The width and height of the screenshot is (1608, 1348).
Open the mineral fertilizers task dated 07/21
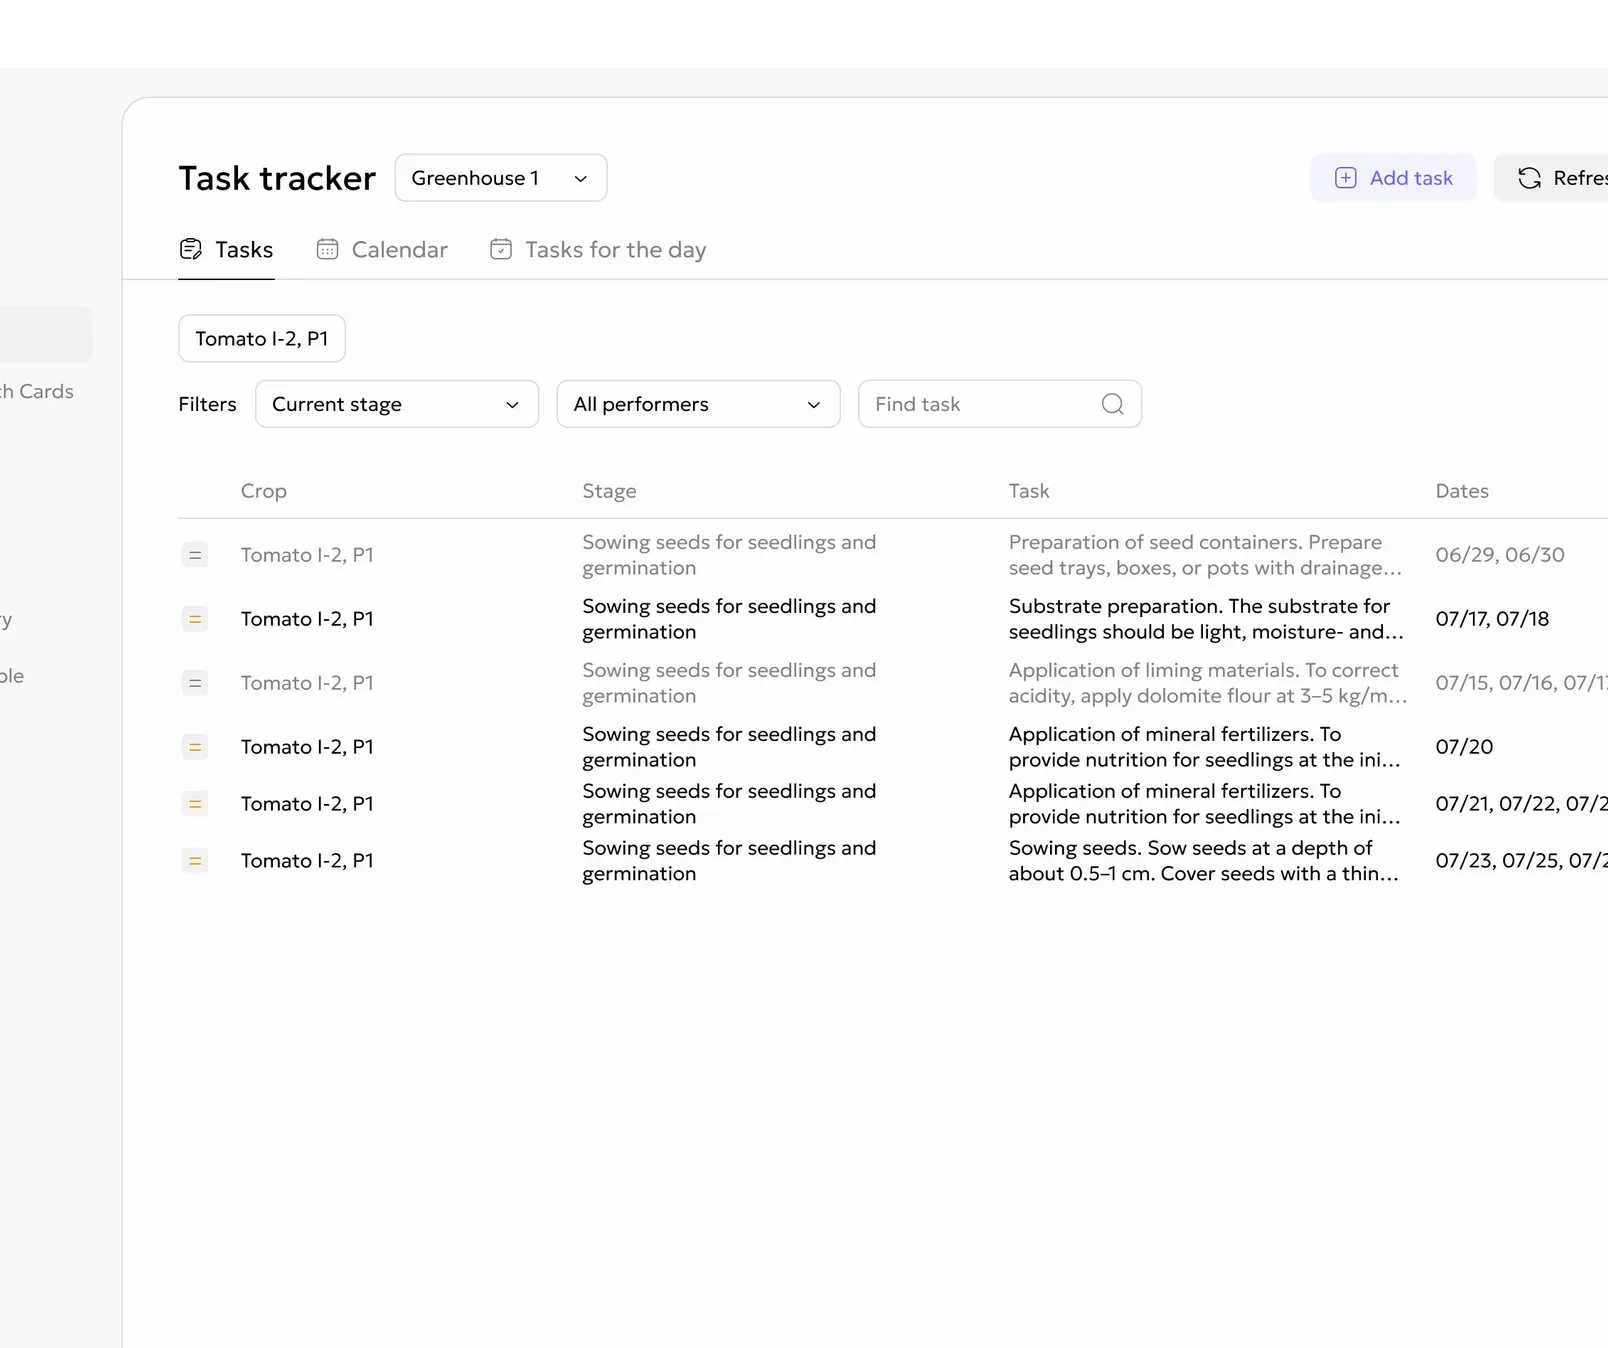[x=1205, y=804]
